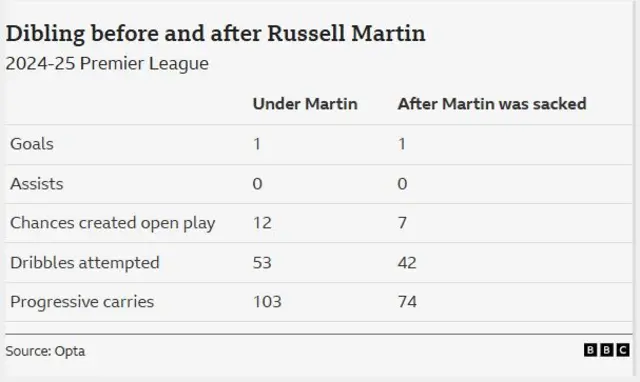Click the BBC logo
Image resolution: width=640 pixels, height=382 pixels.
(x=607, y=350)
